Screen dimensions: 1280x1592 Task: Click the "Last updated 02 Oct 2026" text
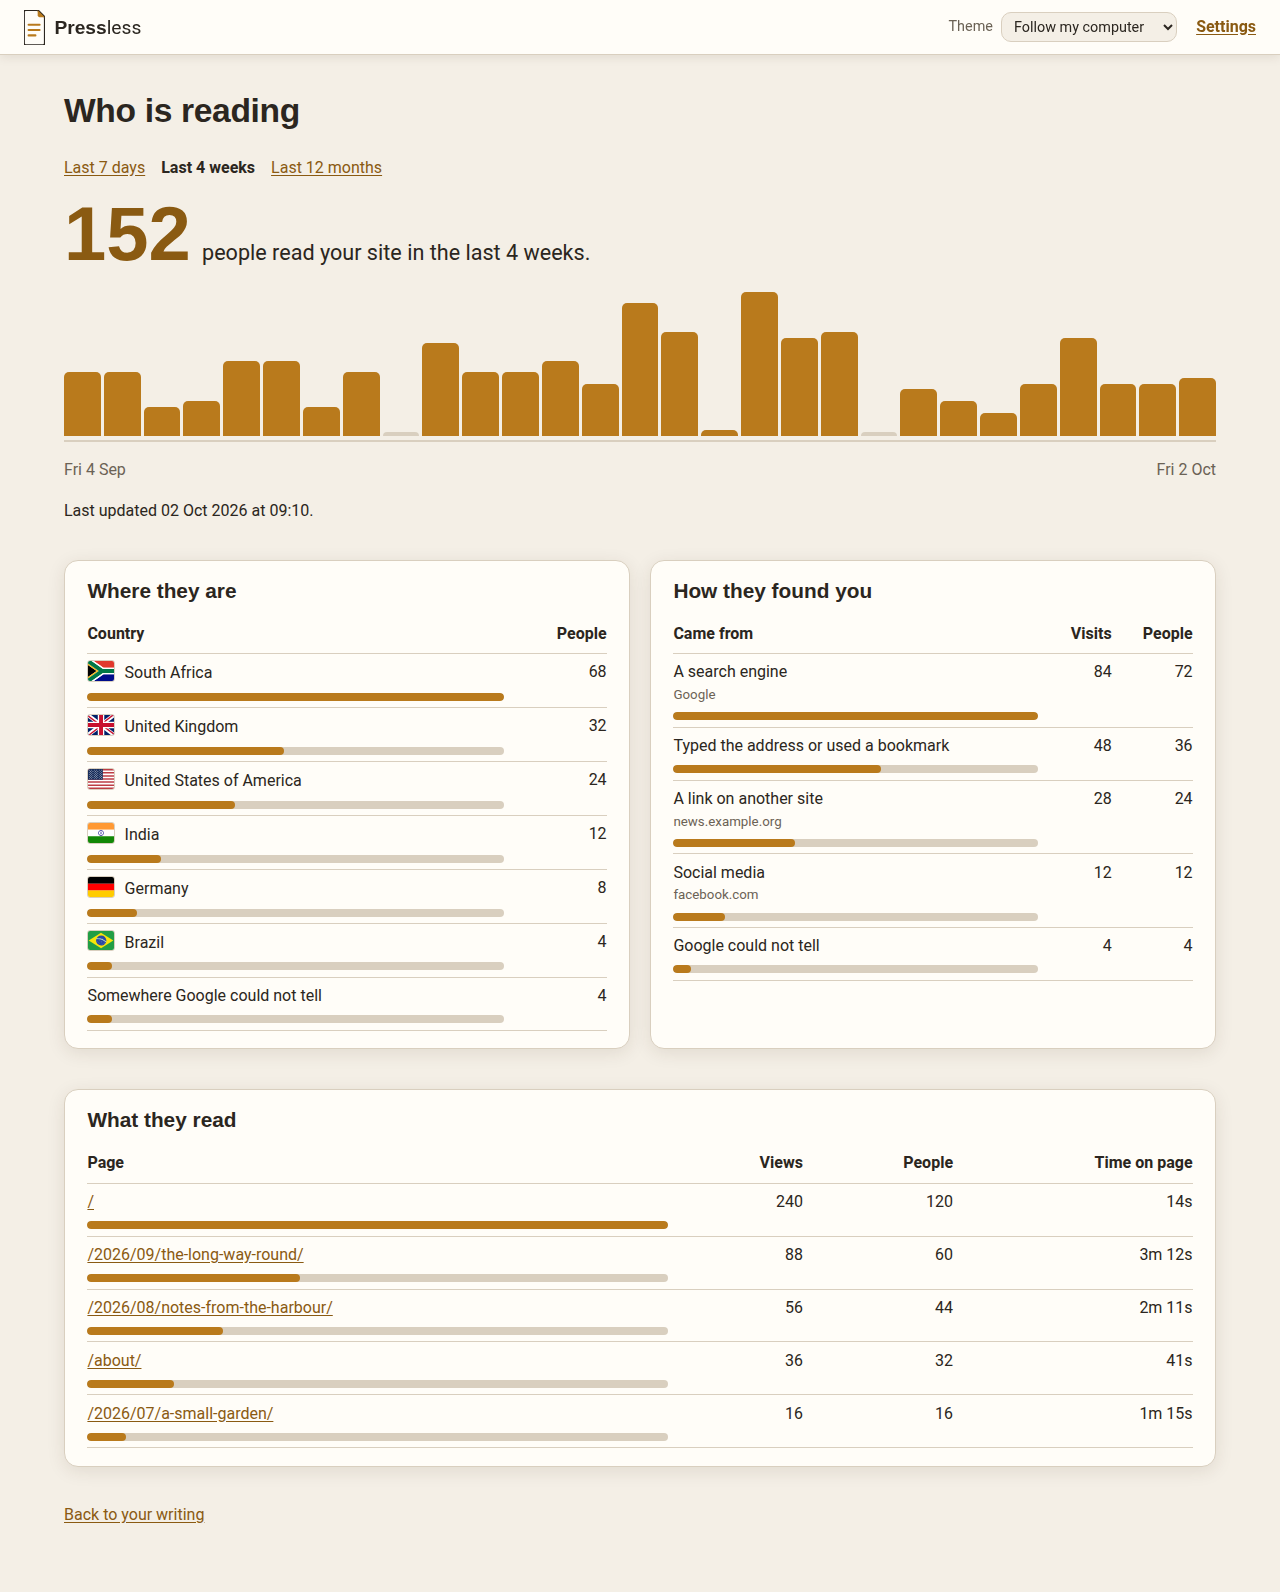click(x=188, y=510)
